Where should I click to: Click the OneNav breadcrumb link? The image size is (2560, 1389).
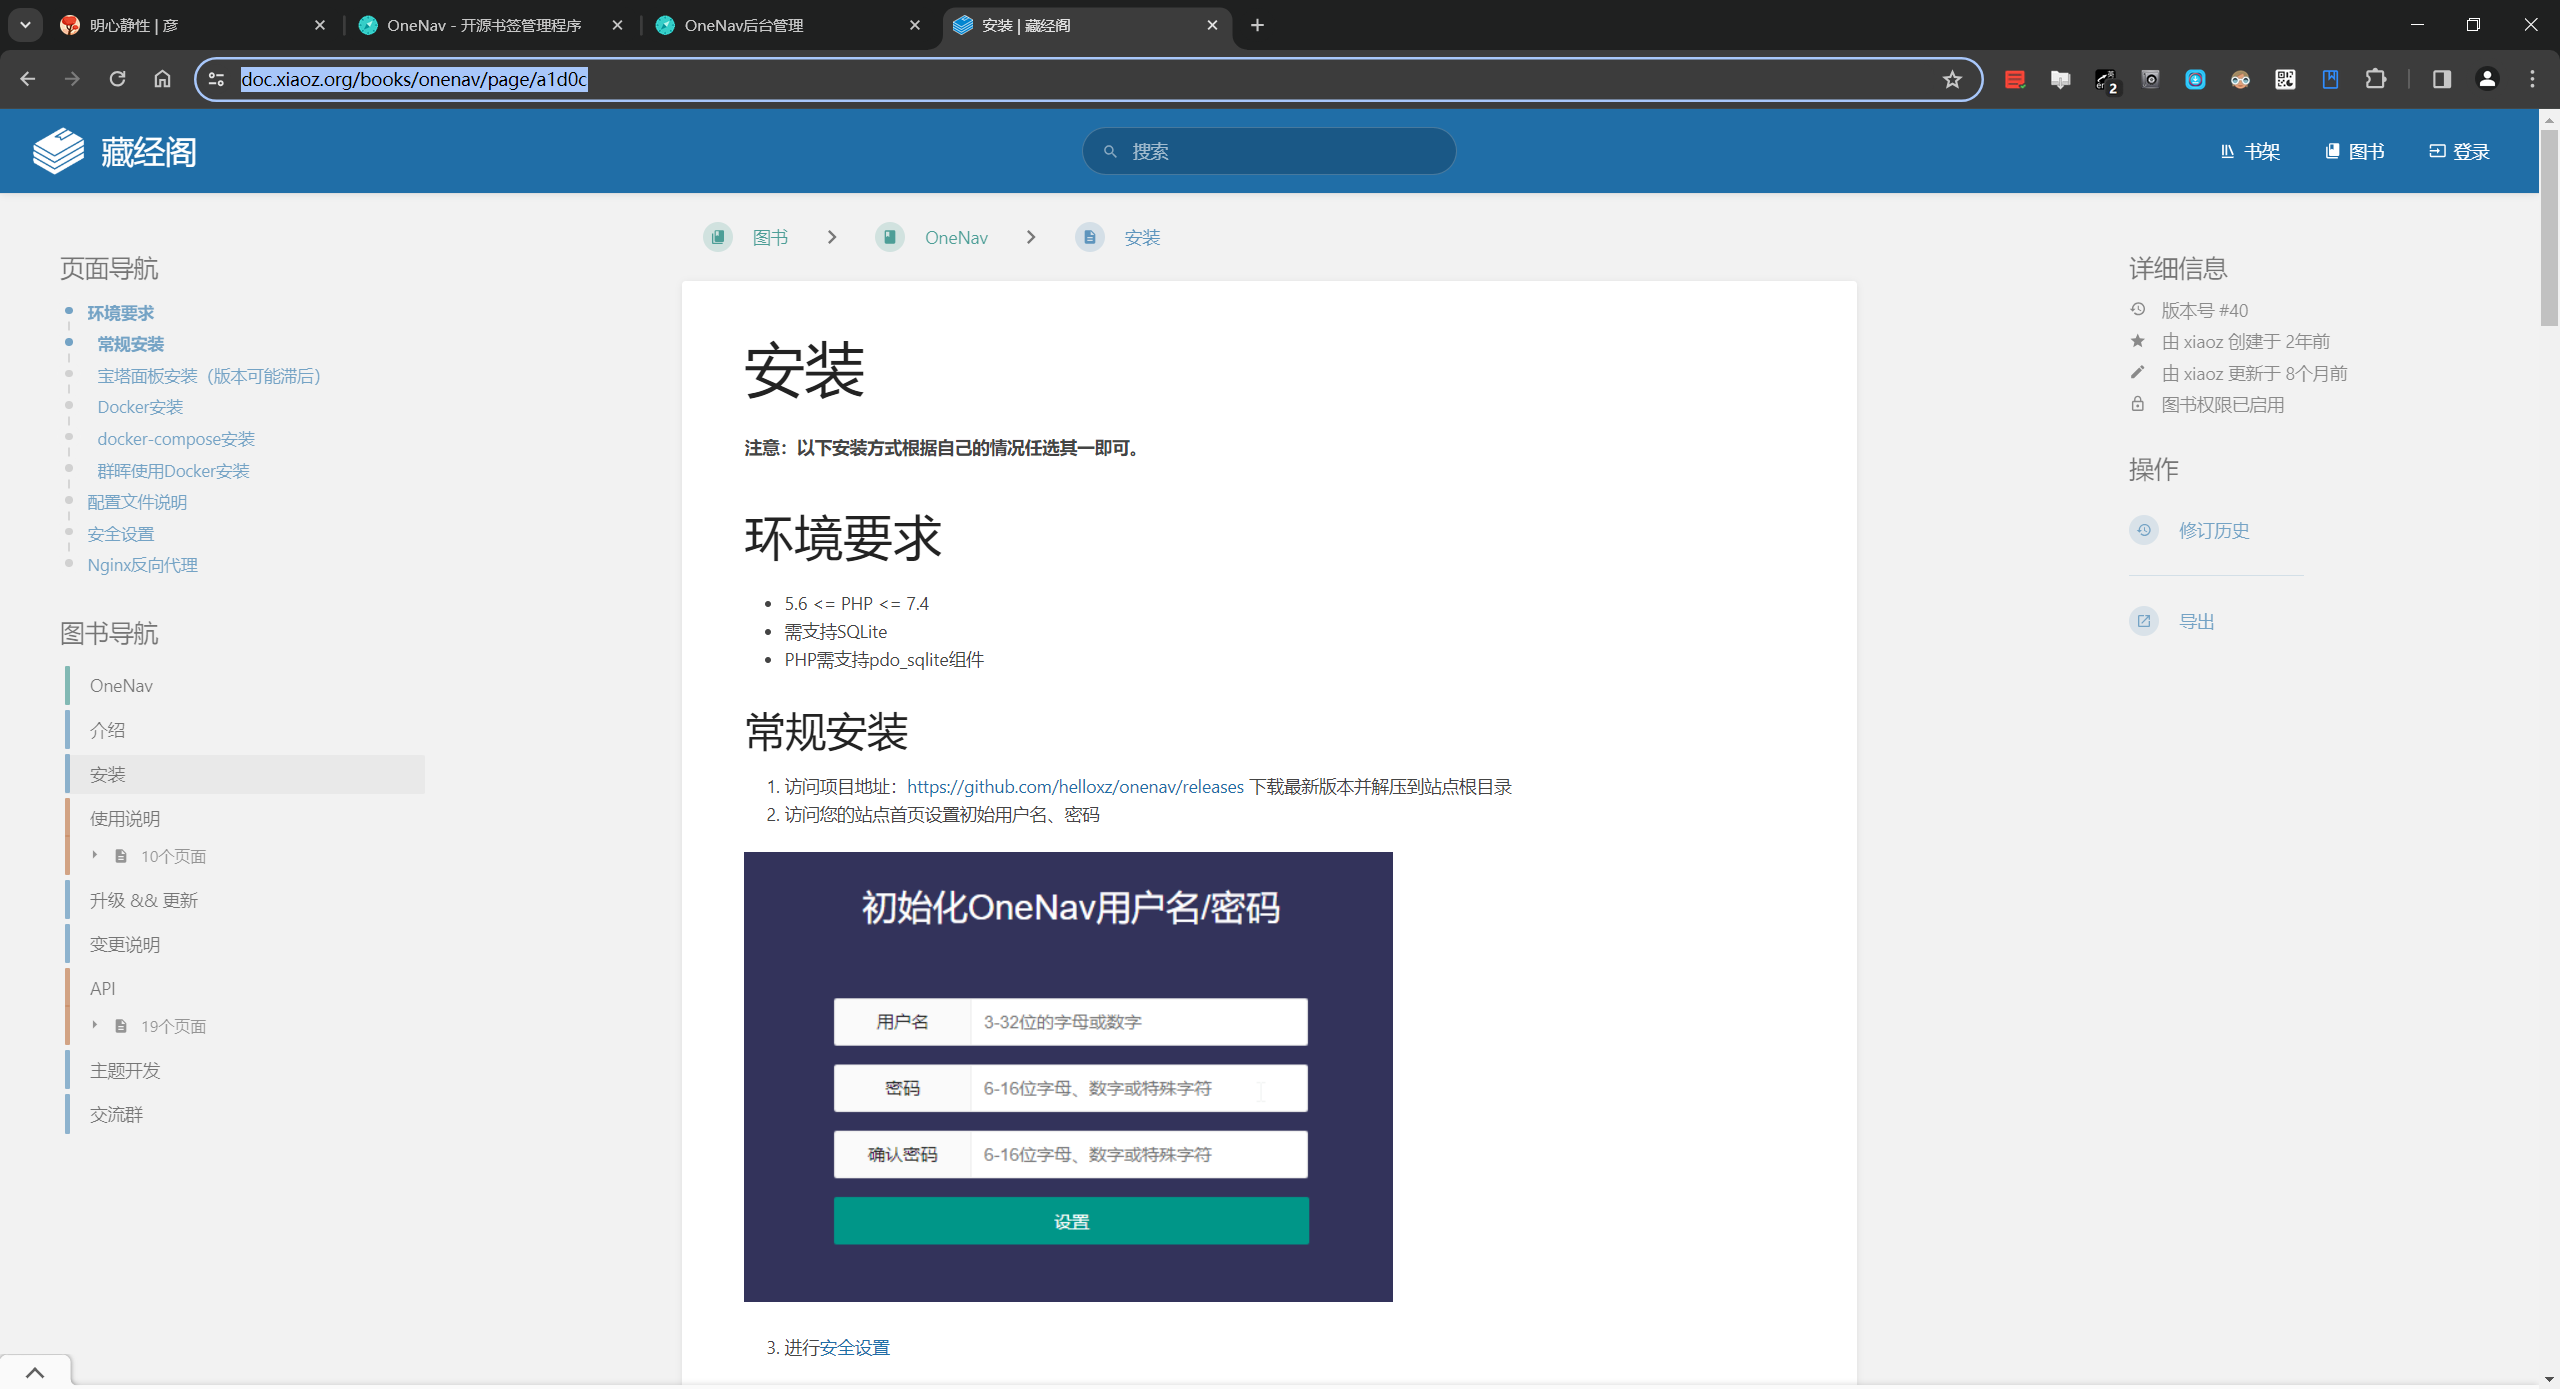pos(956,237)
